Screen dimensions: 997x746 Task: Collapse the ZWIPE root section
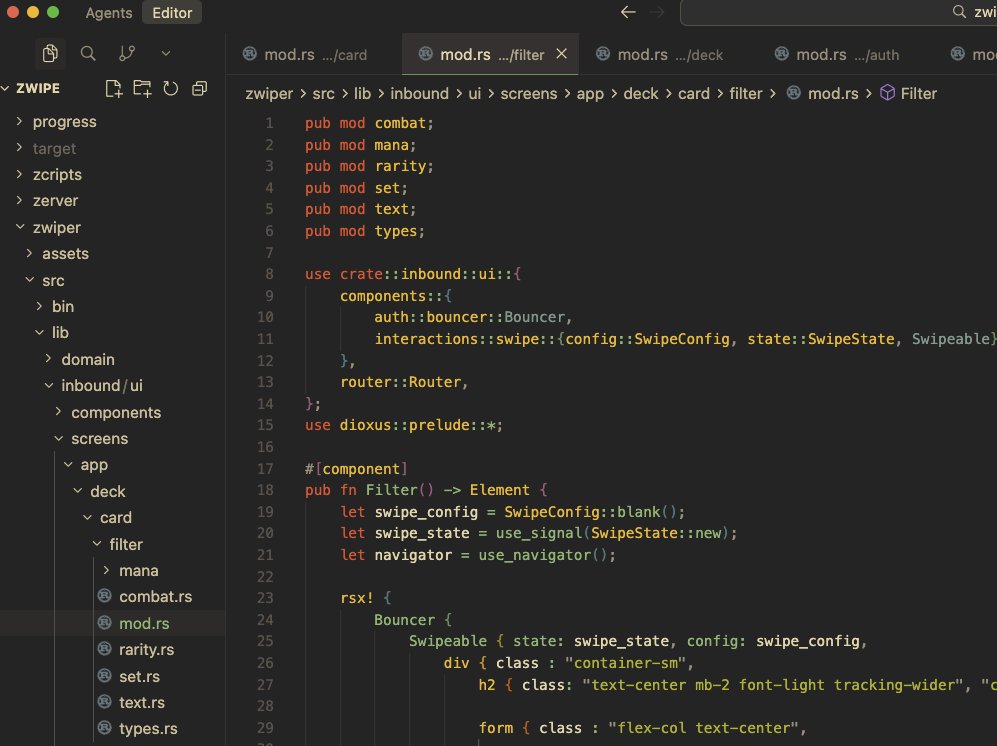pos(6,88)
